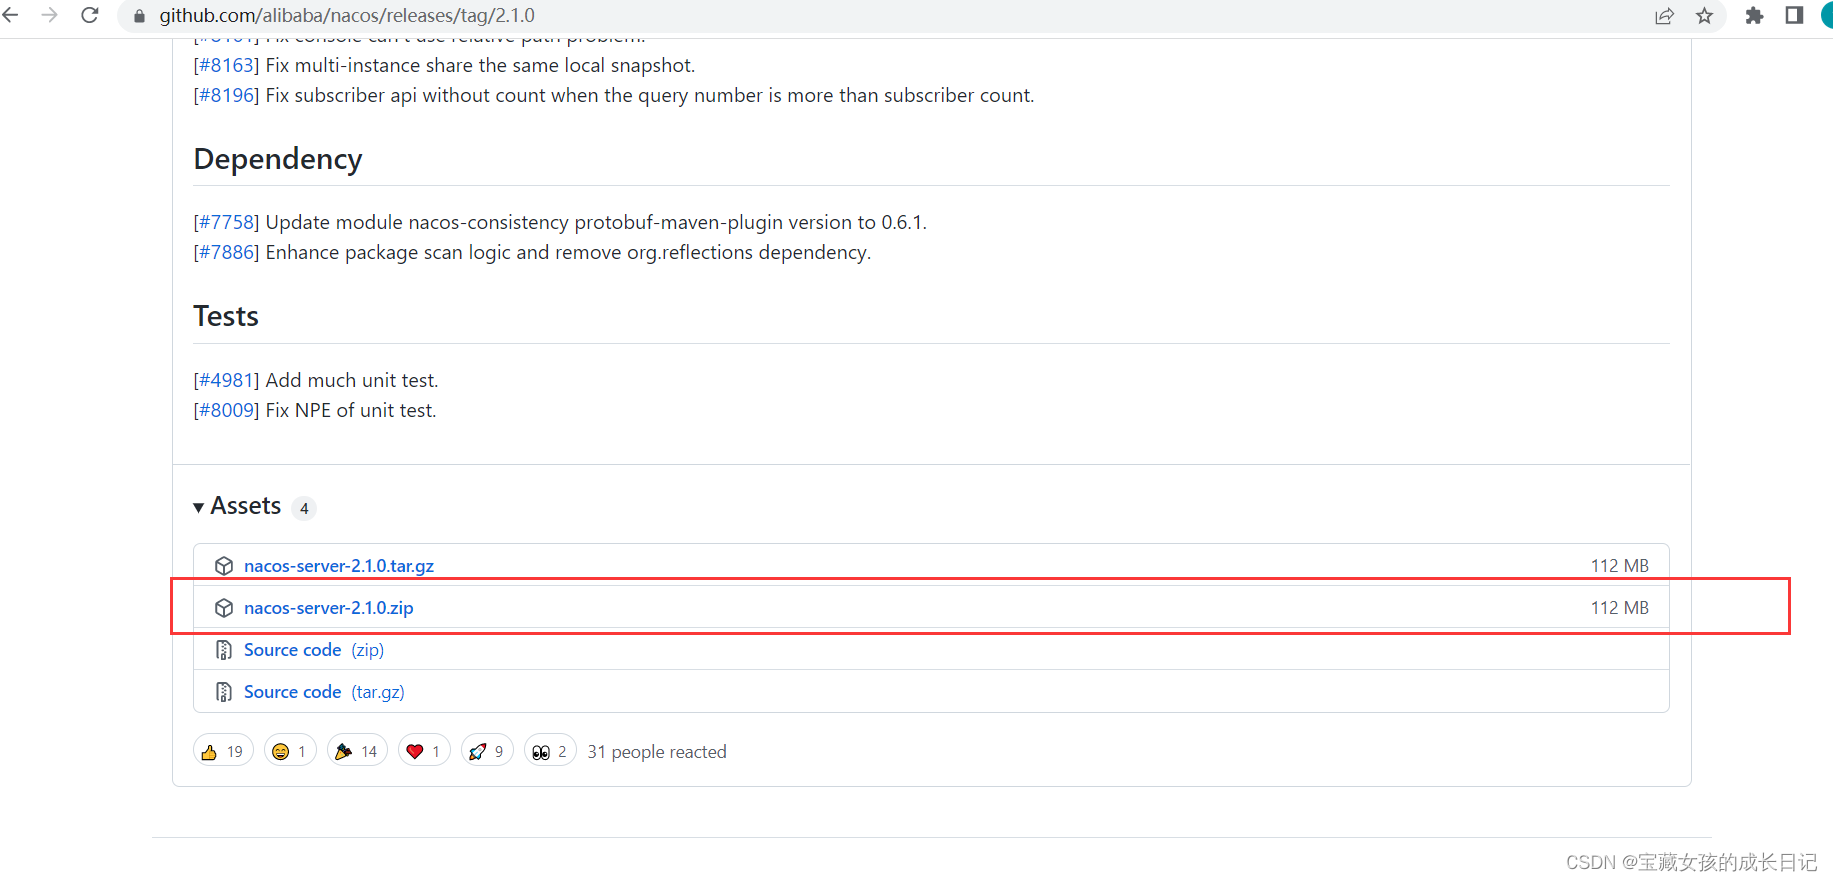Viewport: 1833px width, 881px height.
Task: Download nacos-server-2.1.0.tar.gz
Action: tap(339, 566)
